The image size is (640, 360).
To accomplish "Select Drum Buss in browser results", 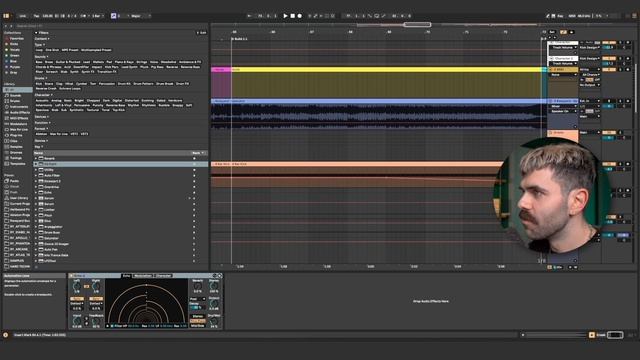I will (x=52, y=232).
